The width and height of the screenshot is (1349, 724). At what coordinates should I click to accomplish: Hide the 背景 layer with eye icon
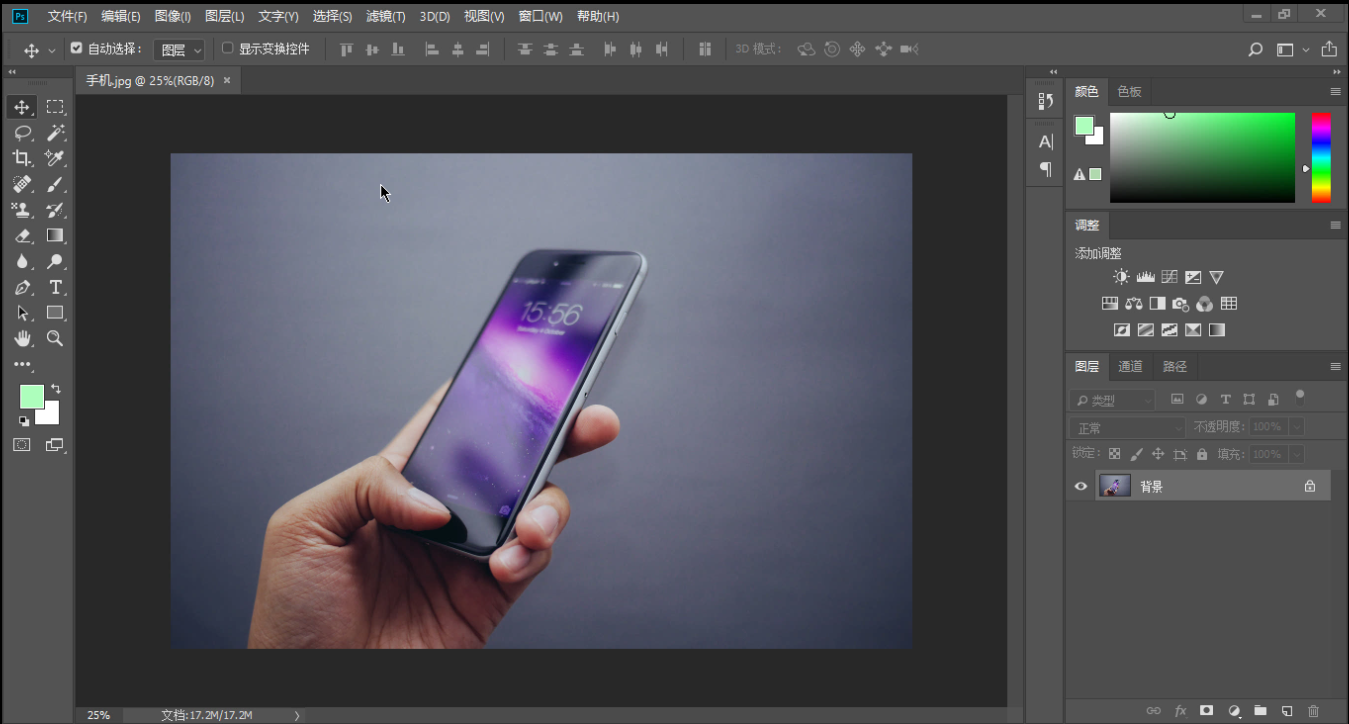tap(1080, 487)
